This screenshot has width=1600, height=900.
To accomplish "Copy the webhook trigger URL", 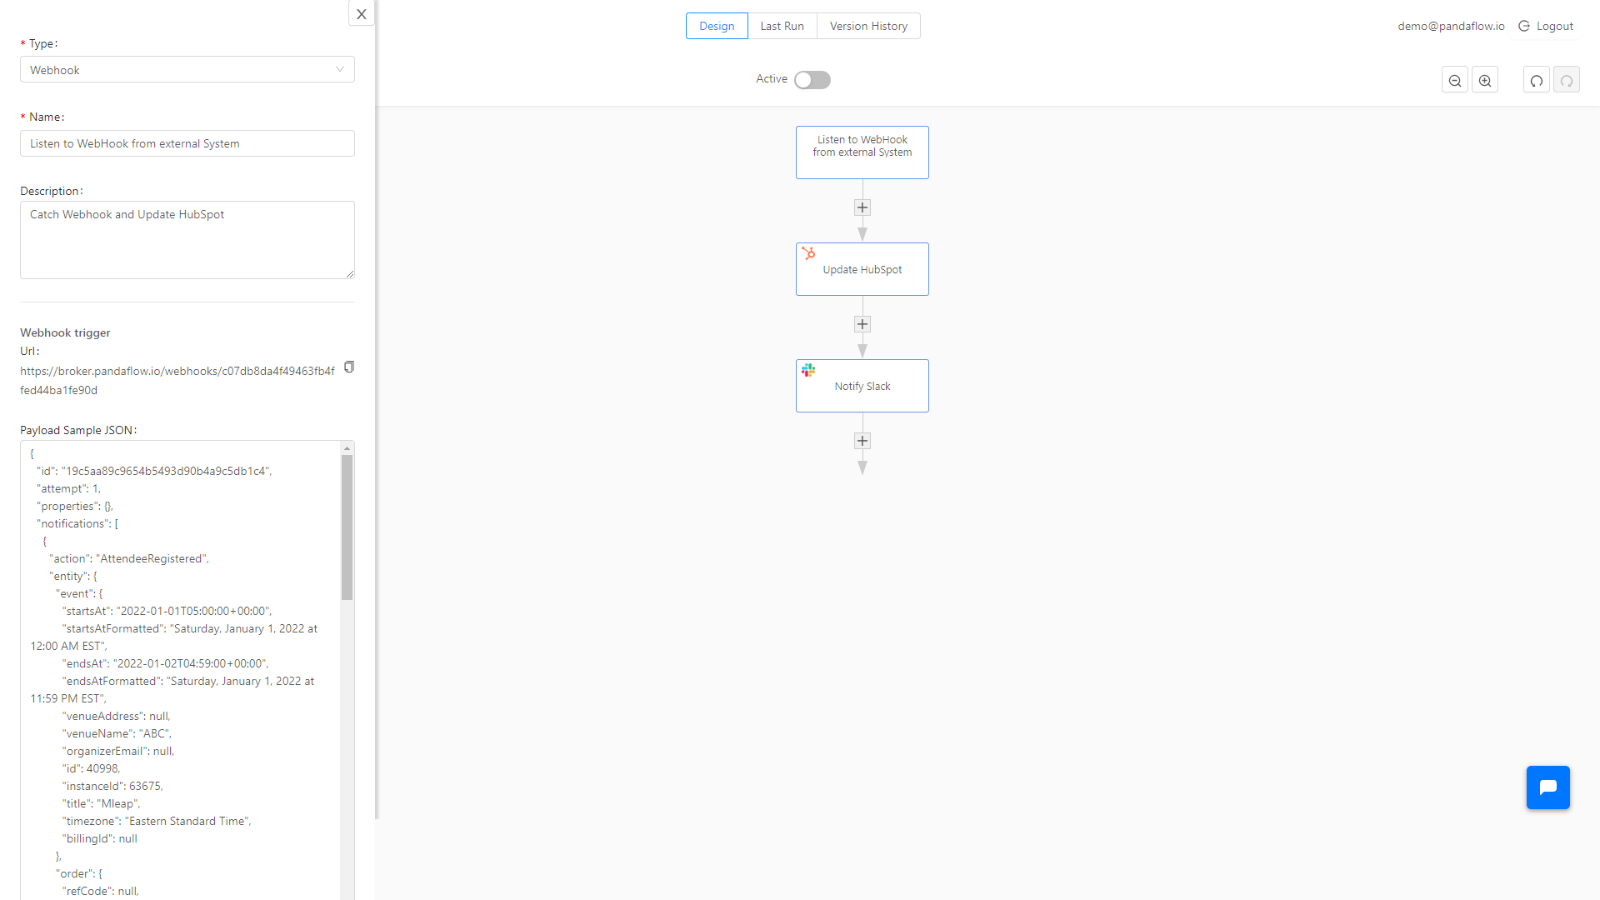I will pyautogui.click(x=348, y=367).
